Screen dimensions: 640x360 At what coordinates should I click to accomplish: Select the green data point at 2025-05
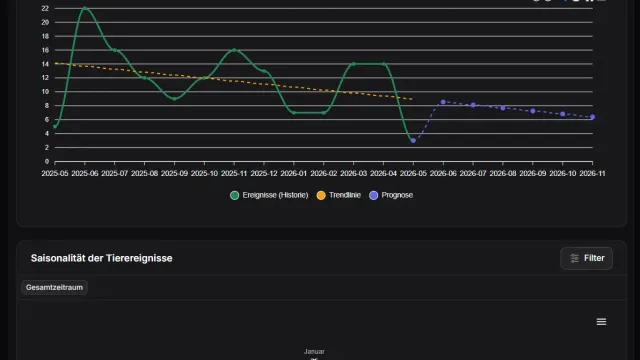(x=55, y=127)
